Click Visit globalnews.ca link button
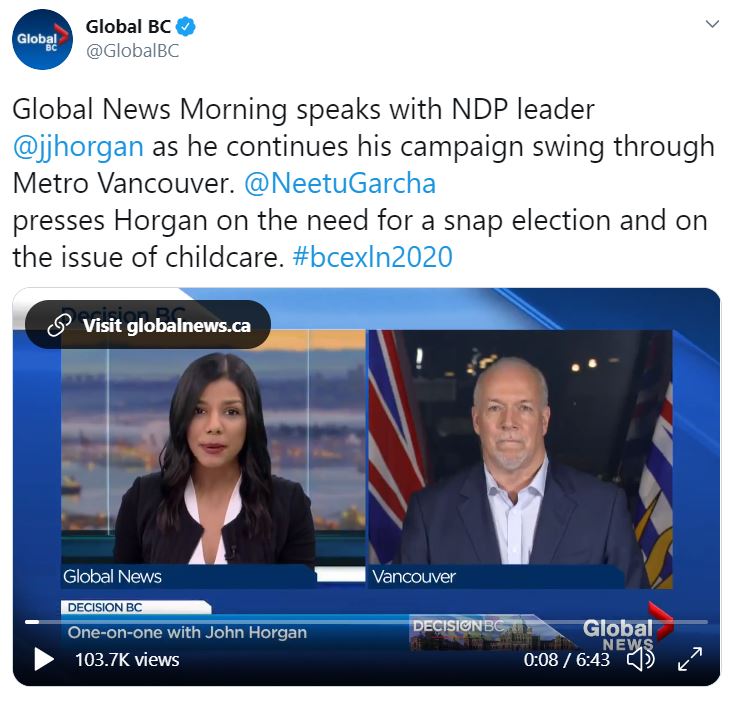This screenshot has width=729, height=701. pyautogui.click(x=148, y=325)
